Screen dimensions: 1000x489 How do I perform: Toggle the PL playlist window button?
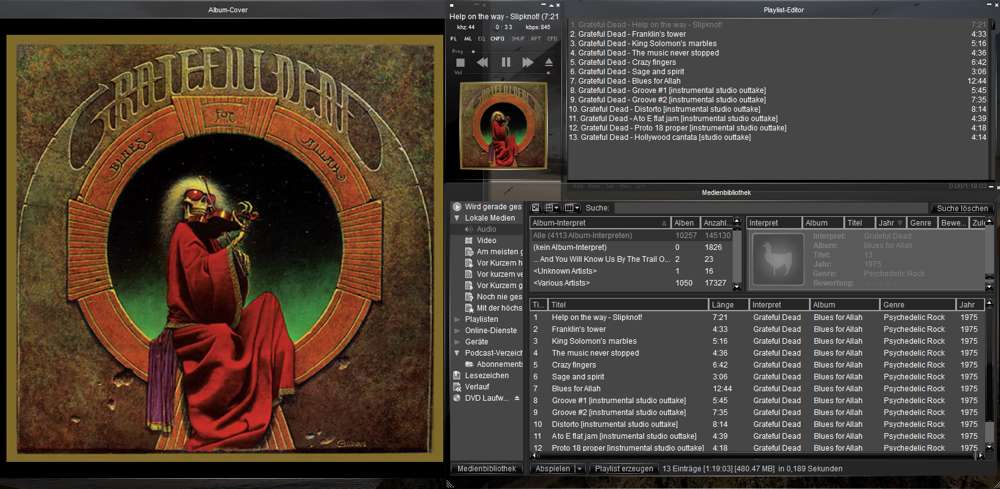pos(453,38)
